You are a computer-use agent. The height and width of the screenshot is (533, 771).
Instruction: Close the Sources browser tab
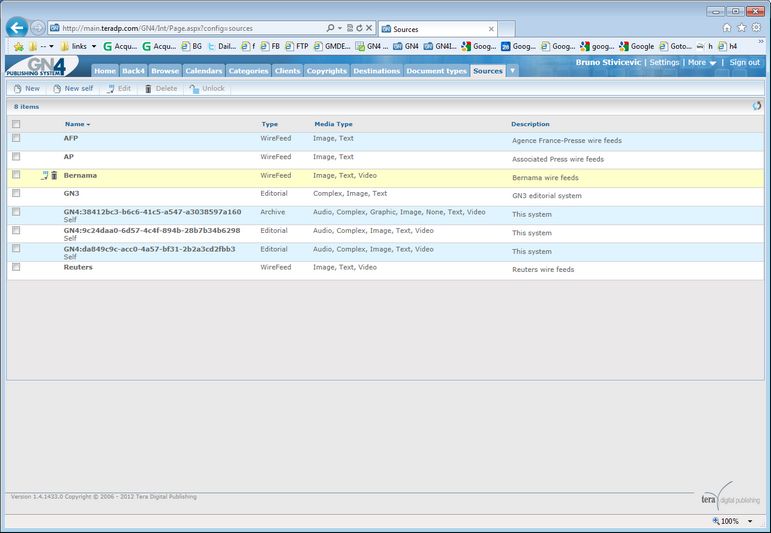point(491,29)
